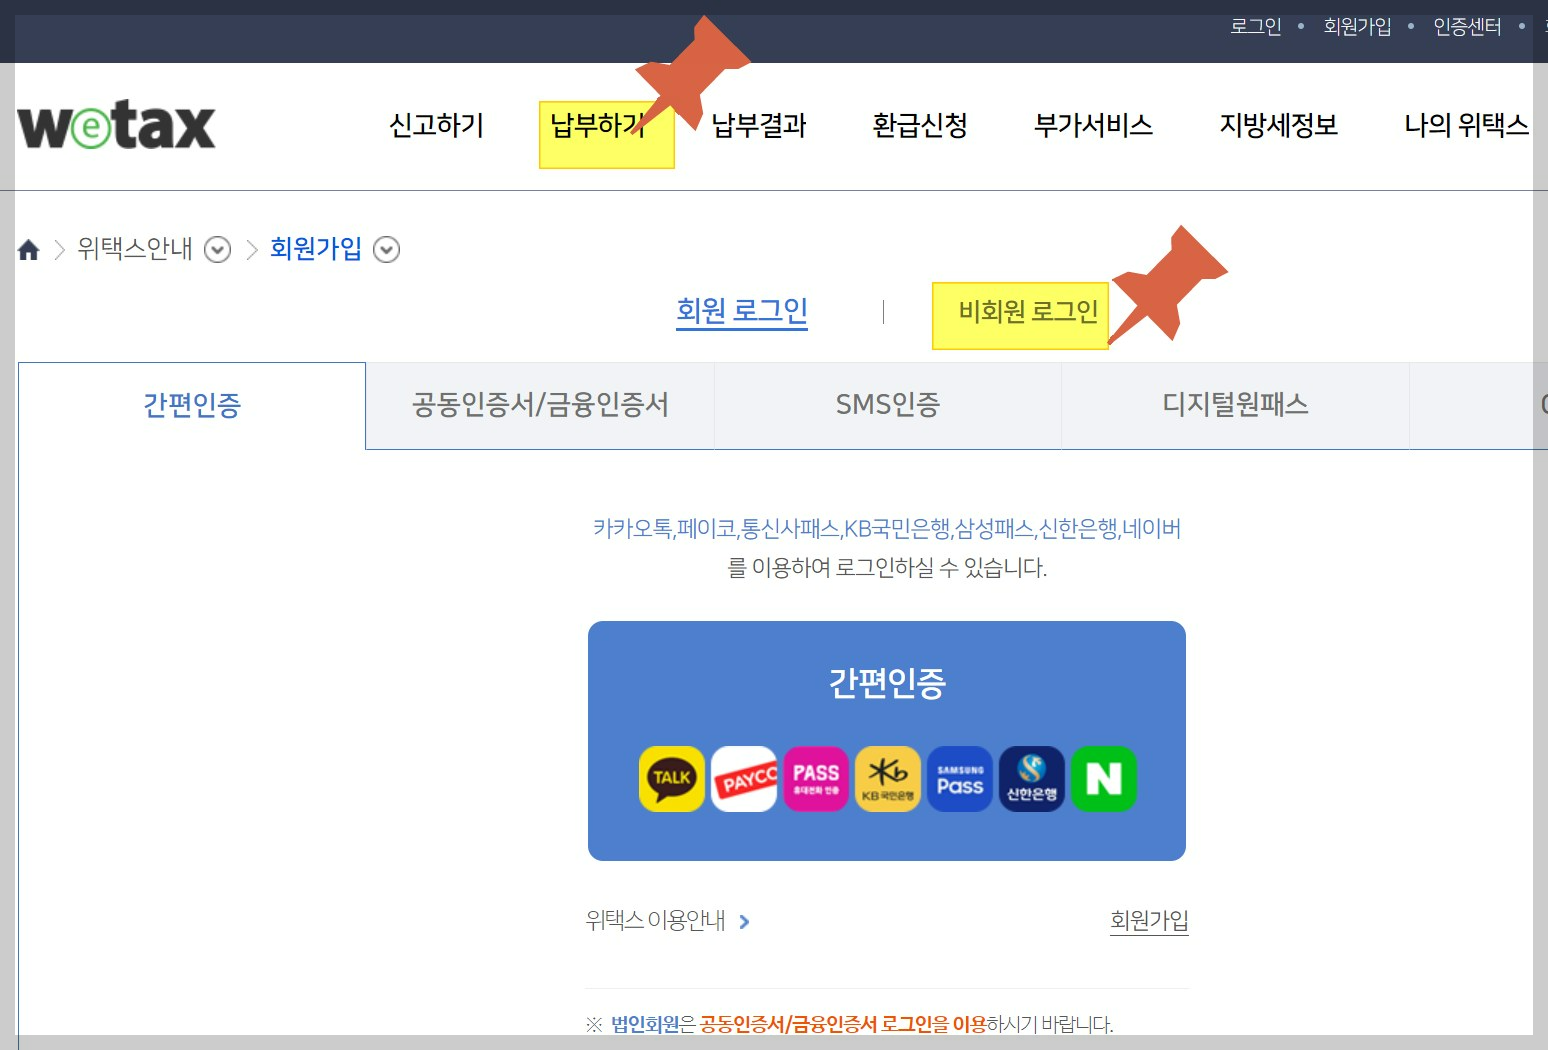
Task: Select the PASS mobile verification icon
Action: coord(816,779)
